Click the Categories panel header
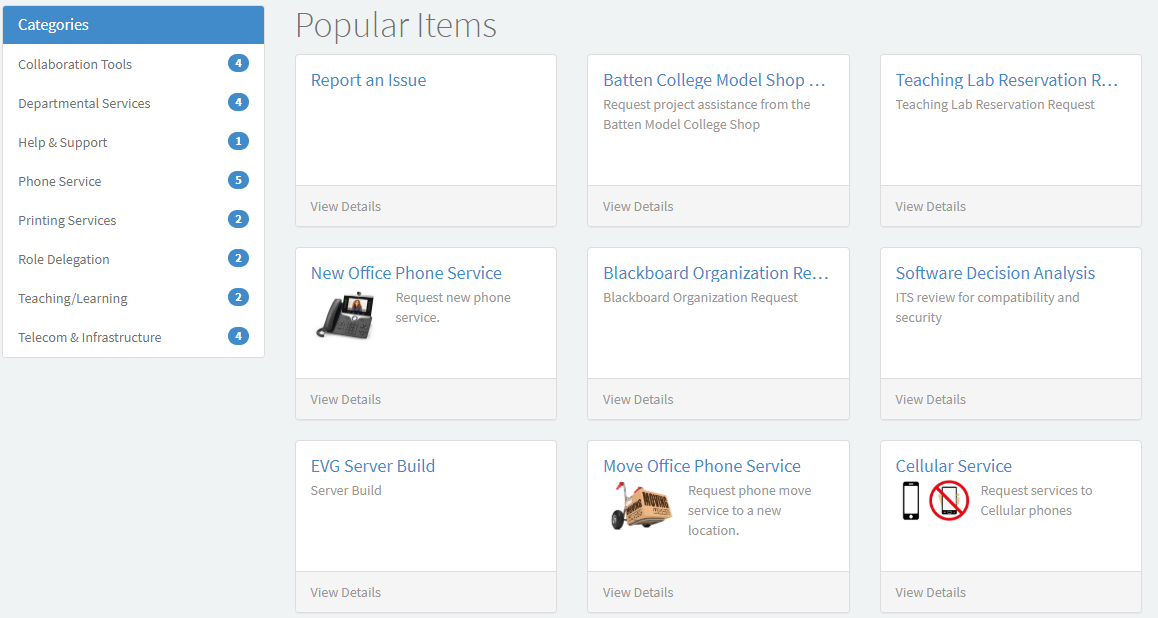The width and height of the screenshot is (1158, 618). pos(133,25)
